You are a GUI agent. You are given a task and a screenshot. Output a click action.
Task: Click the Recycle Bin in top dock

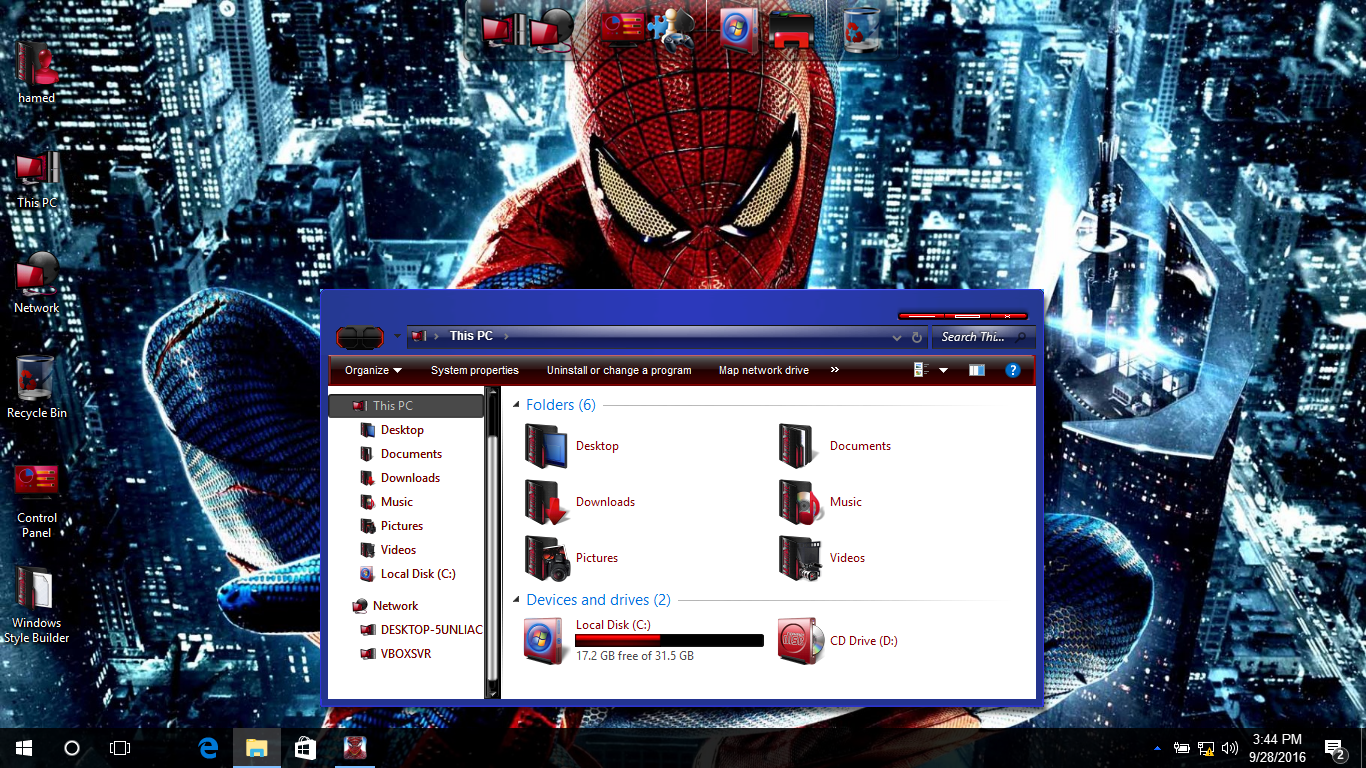[860, 28]
